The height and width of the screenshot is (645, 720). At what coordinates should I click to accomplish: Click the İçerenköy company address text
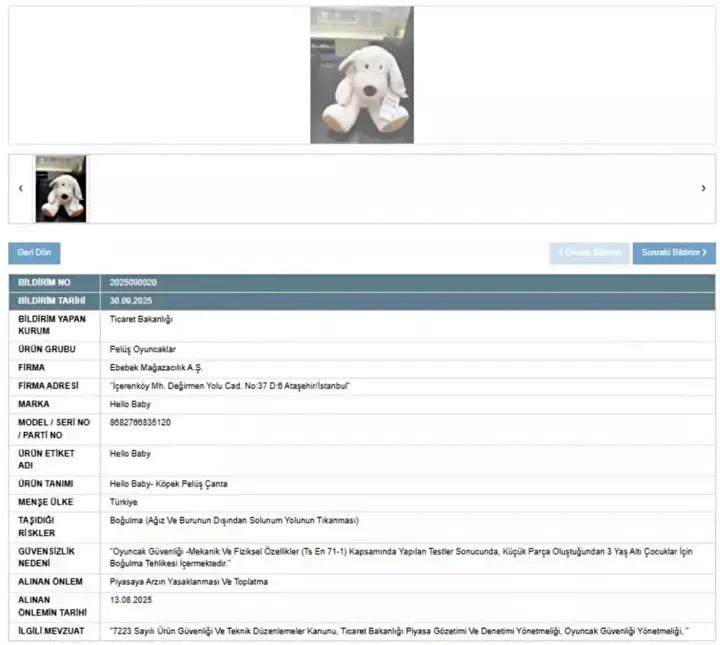230,386
